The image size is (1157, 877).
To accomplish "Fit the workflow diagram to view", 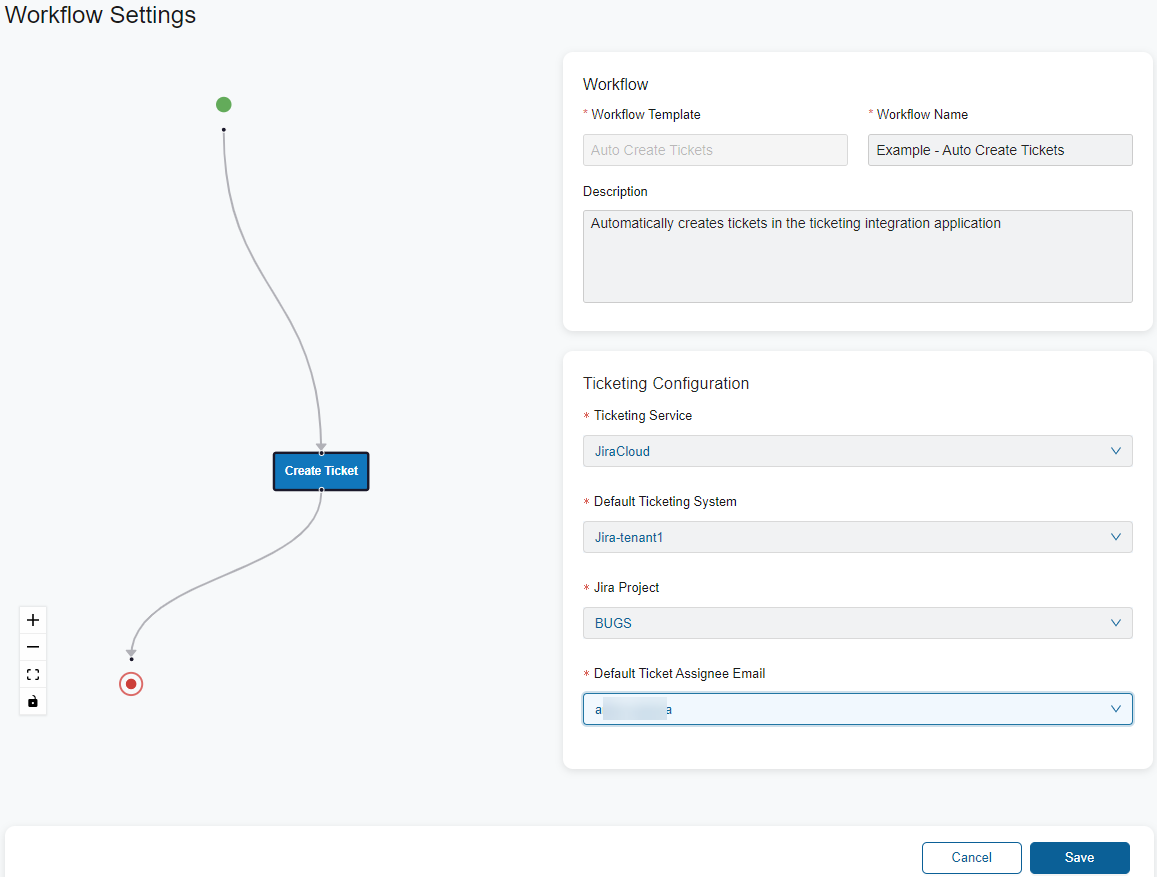I will (33, 675).
